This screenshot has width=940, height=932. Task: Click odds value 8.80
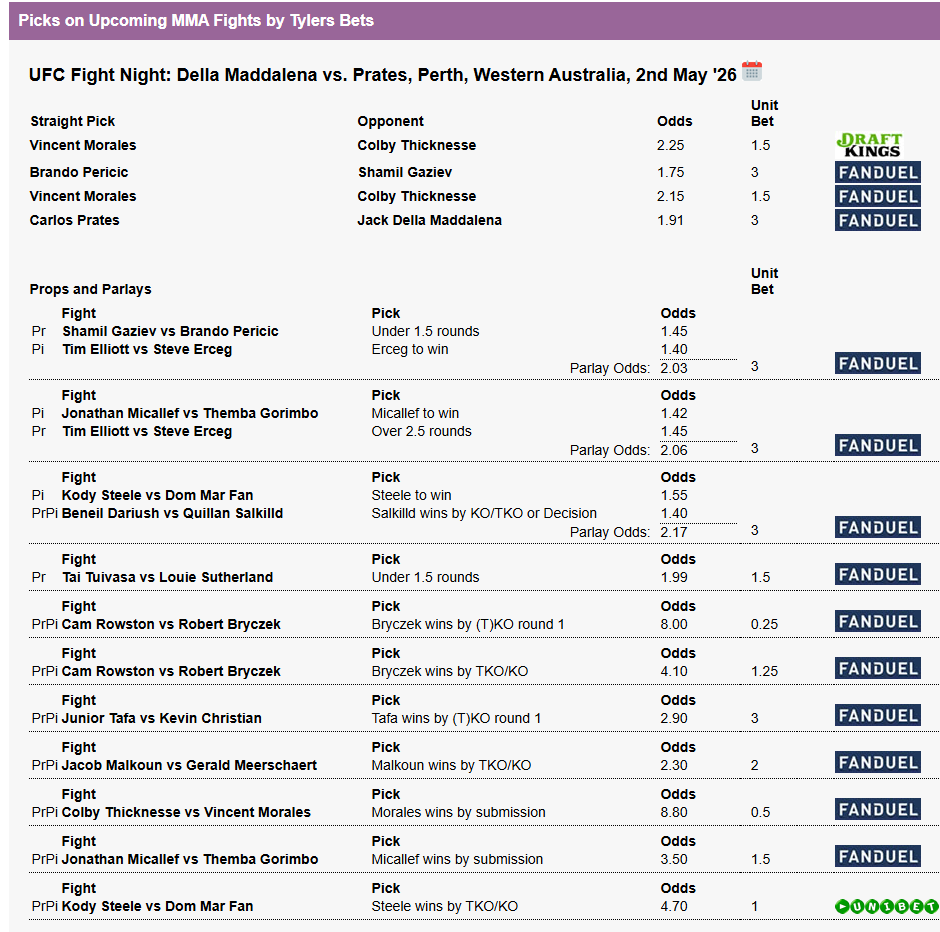point(674,812)
